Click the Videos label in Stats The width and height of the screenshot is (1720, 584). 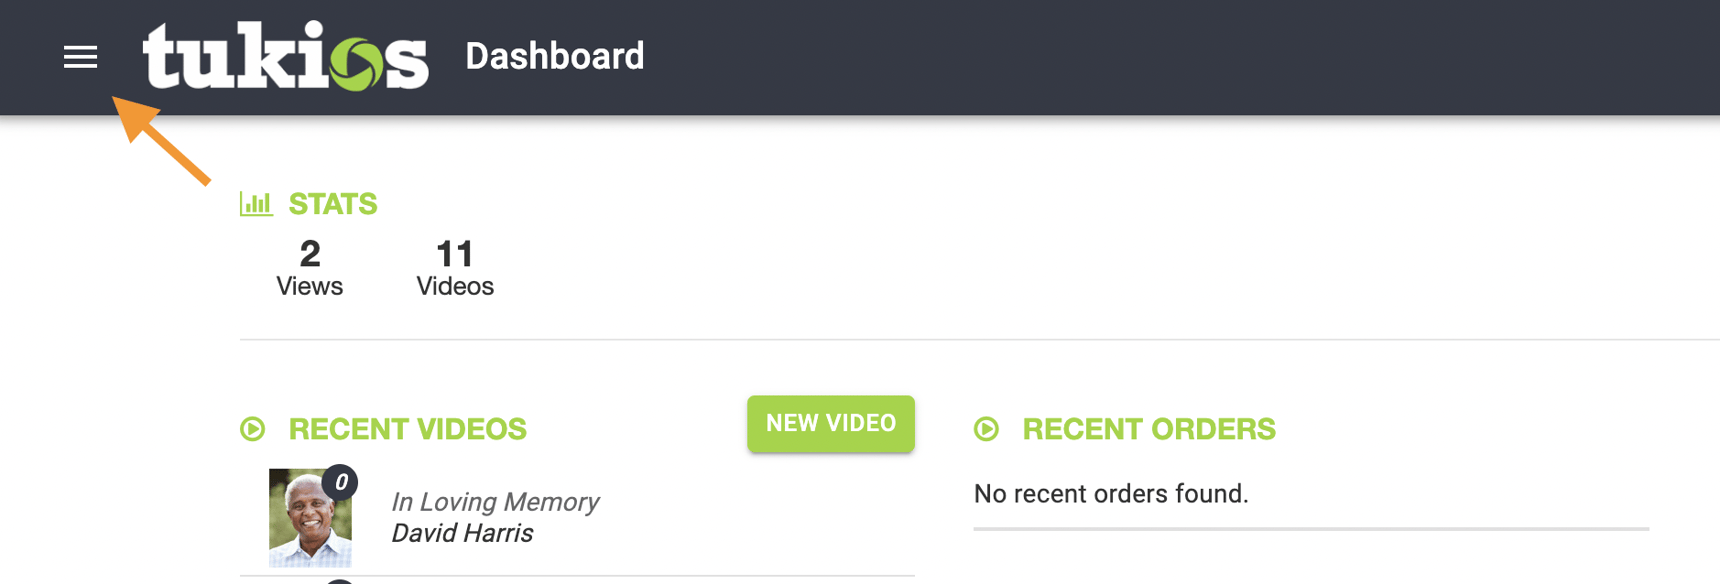coord(455,287)
